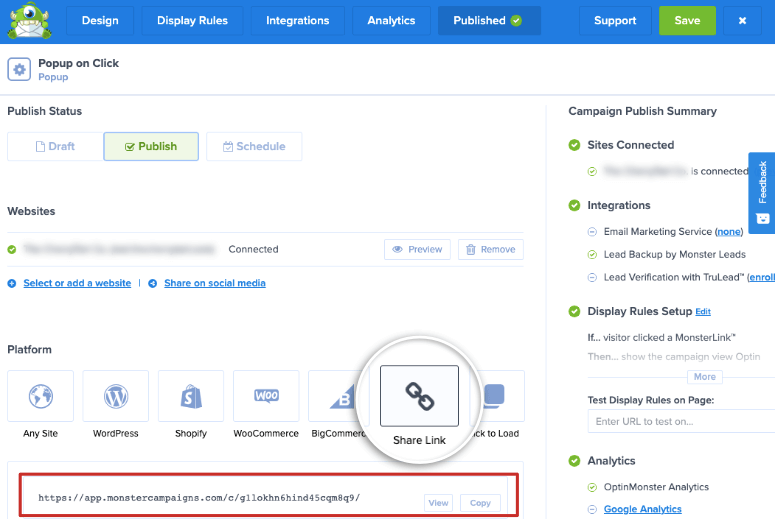Open the Feedback side tab
The width and height of the screenshot is (775, 519).
[762, 193]
